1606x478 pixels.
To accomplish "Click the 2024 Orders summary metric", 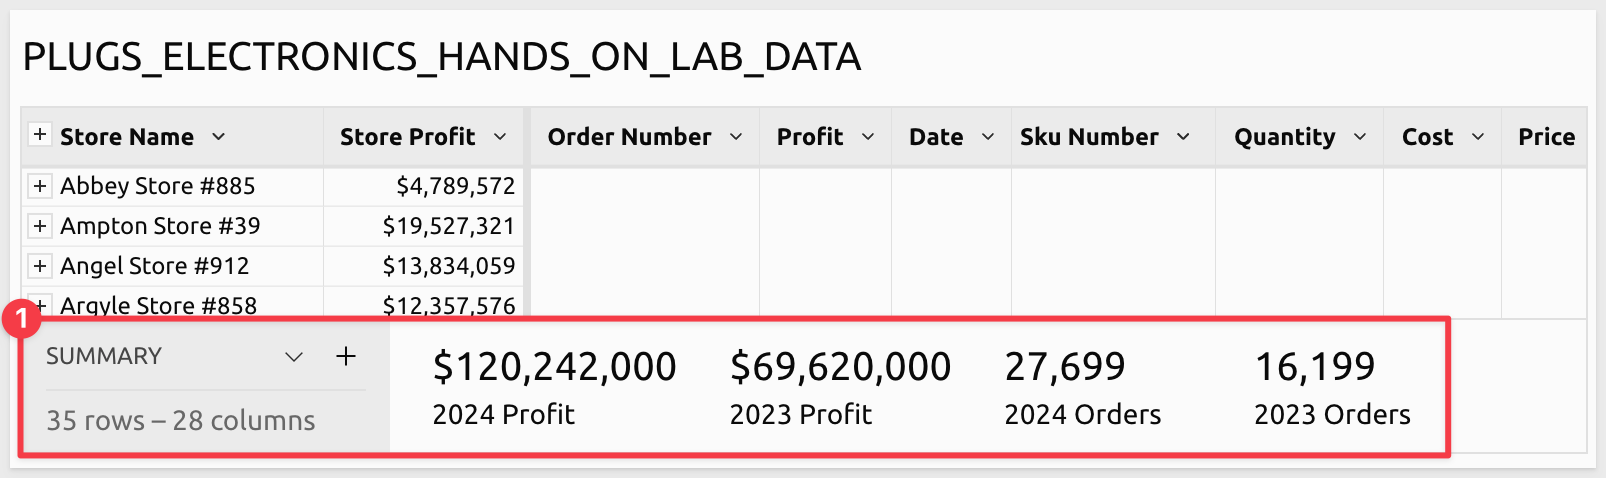I will [1065, 368].
